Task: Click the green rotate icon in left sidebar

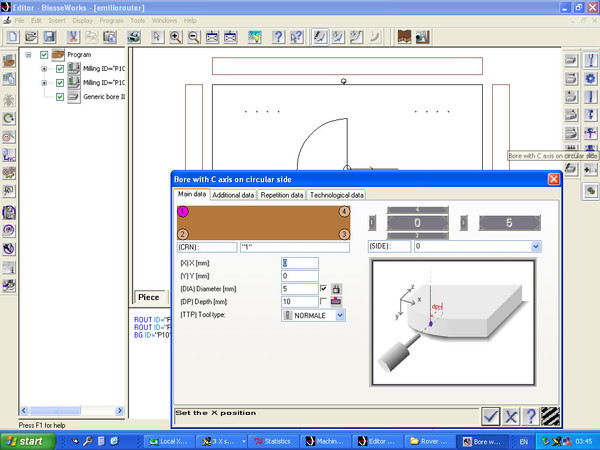Action: [9, 119]
